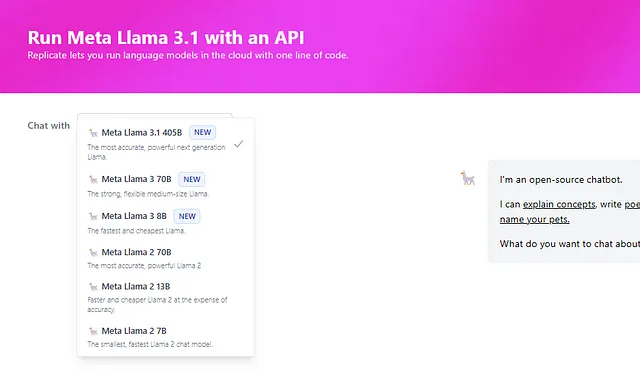Click the llama icon beside Meta Llama 2 70B
The width and height of the screenshot is (640, 384).
(93, 253)
